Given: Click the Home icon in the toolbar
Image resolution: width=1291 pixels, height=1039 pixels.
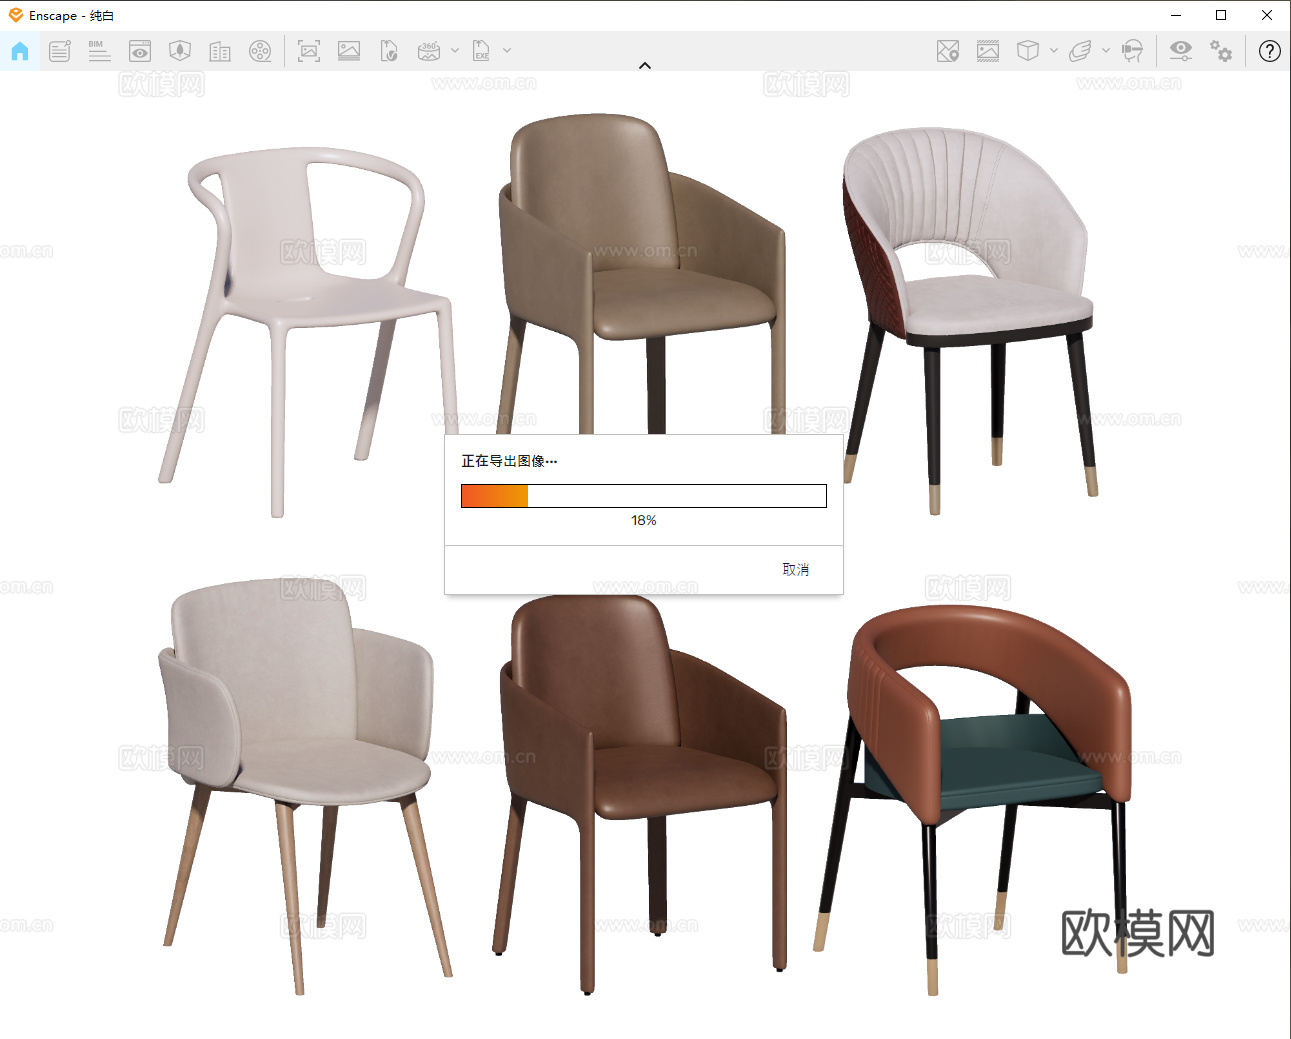Looking at the screenshot, I should 20,51.
